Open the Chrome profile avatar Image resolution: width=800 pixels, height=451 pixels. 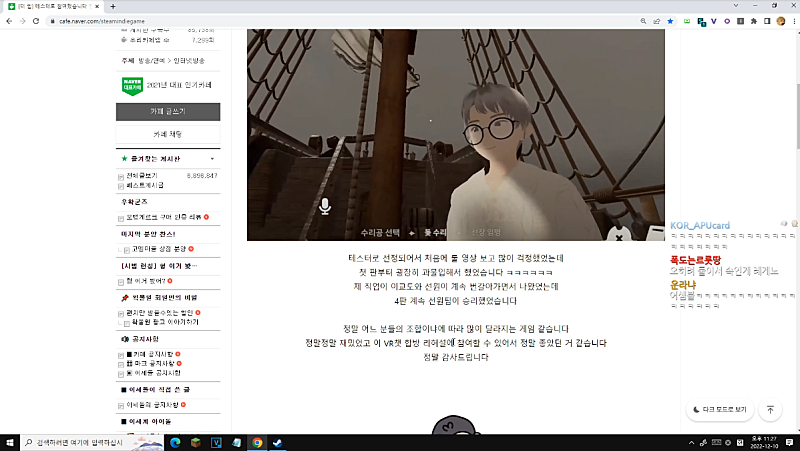point(781,21)
